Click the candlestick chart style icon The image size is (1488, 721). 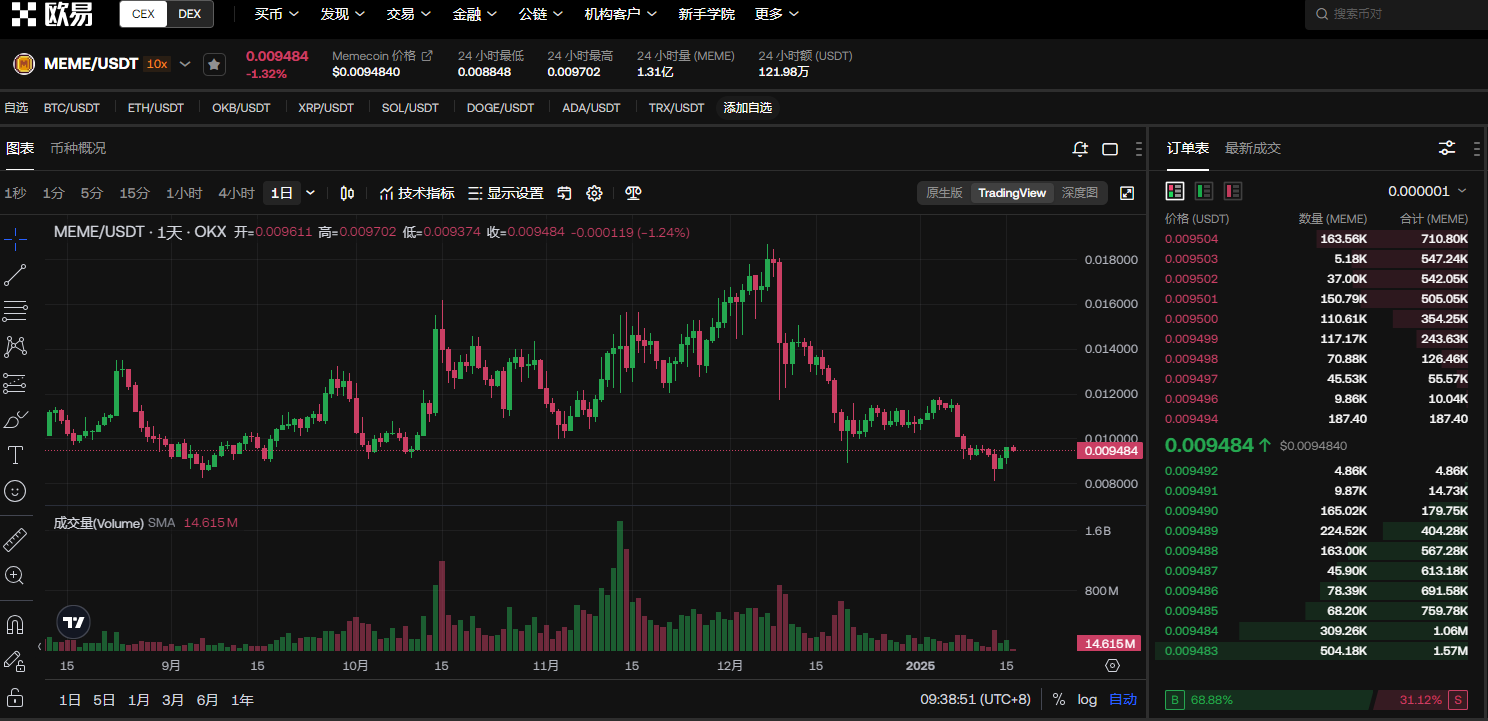pyautogui.click(x=347, y=193)
